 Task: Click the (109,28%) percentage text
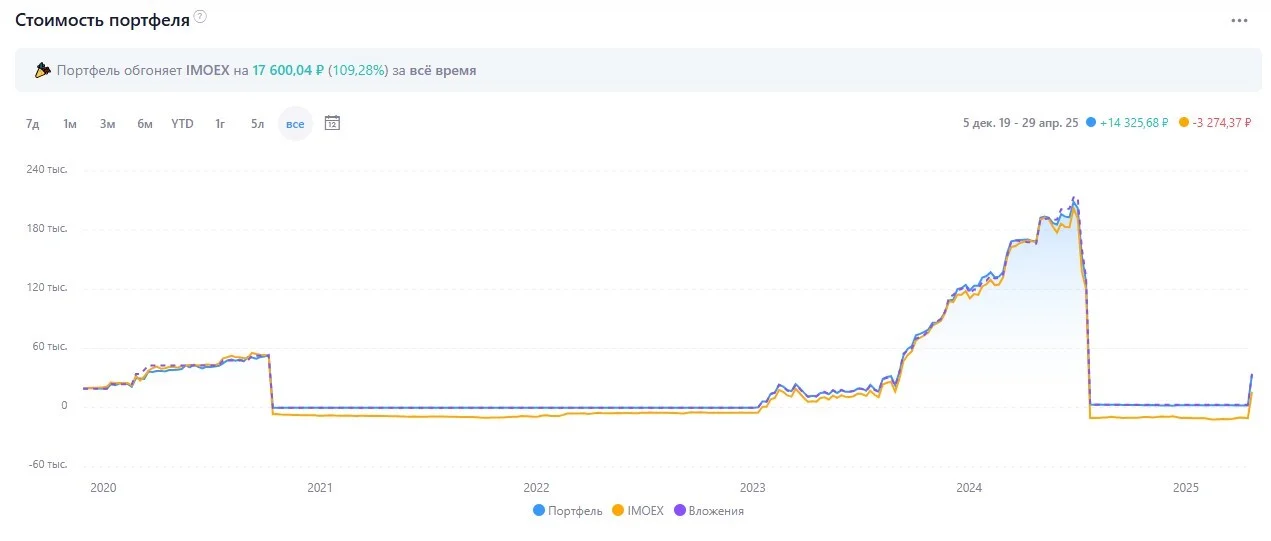click(358, 71)
